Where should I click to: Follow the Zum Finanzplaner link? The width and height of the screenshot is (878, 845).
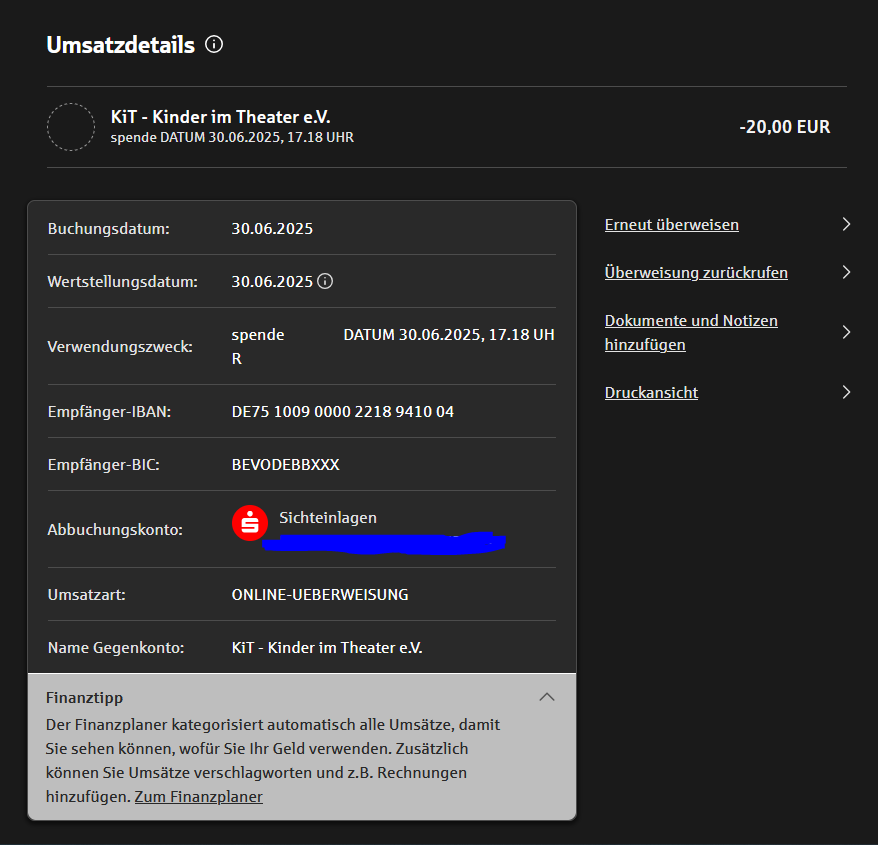tap(198, 796)
